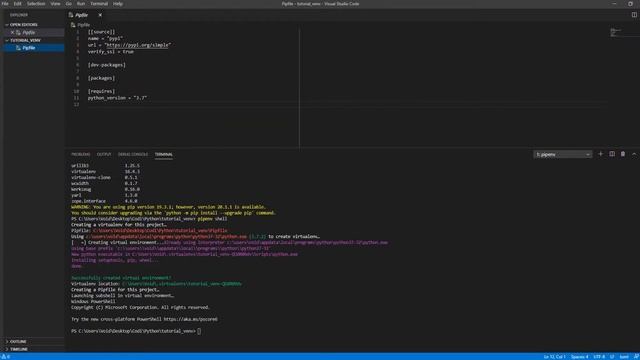Expand the Timeline section
The image size is (640, 360).
click(x=19, y=349)
